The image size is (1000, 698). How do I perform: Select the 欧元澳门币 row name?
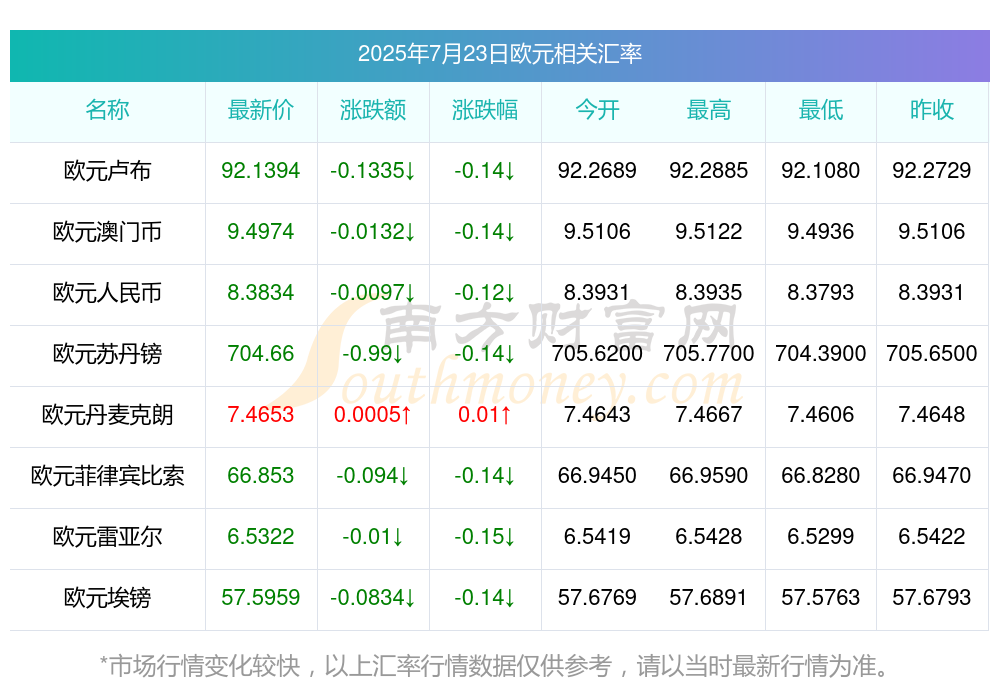point(107,232)
